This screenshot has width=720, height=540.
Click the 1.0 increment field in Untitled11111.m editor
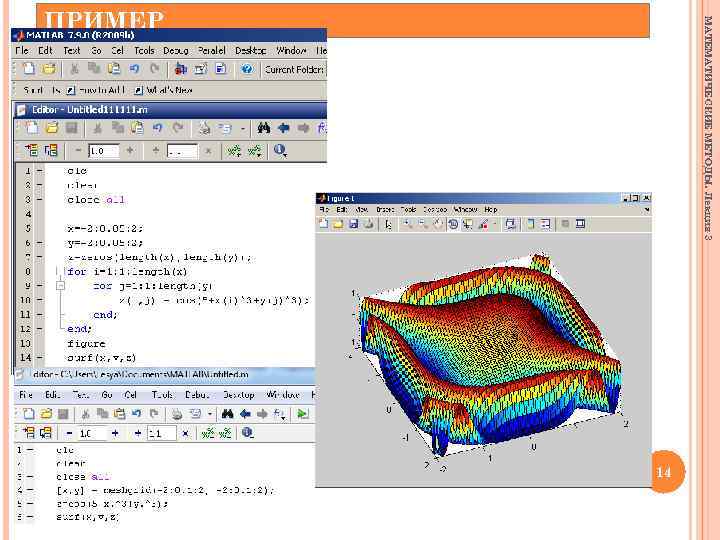104,151
